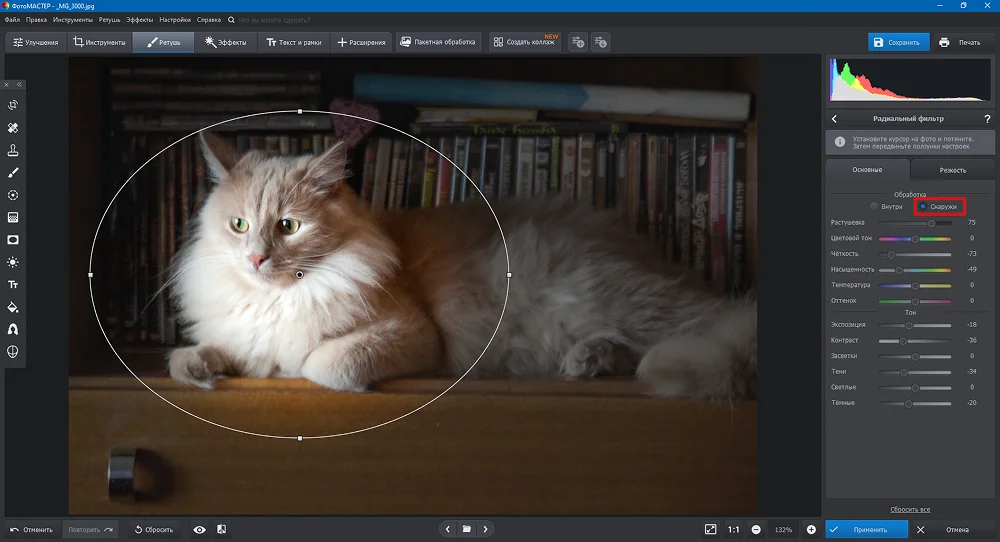Select the Снаружи radio option
Viewport: 1000px width, 542px height.
939,207
